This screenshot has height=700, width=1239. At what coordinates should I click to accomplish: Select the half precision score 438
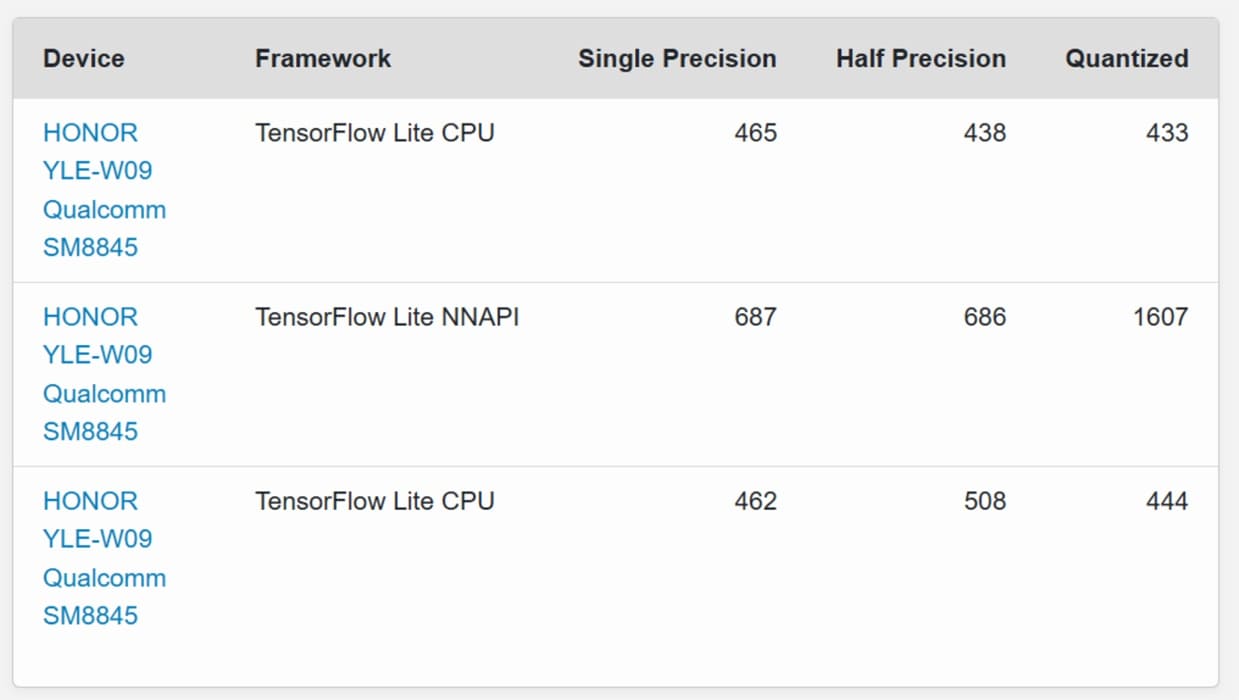tap(984, 133)
